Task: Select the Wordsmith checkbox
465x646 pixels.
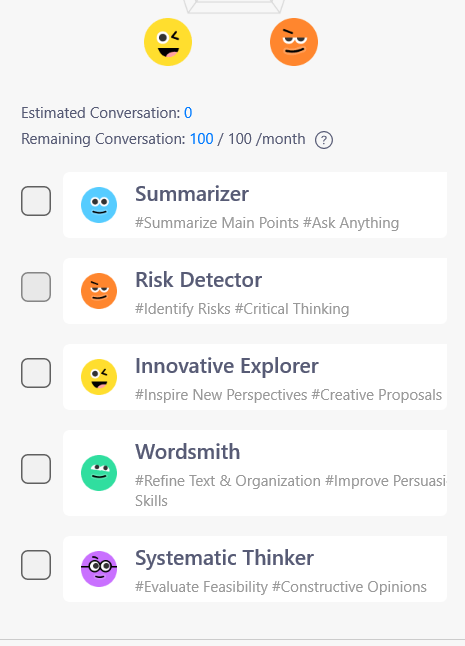Action: tap(36, 469)
